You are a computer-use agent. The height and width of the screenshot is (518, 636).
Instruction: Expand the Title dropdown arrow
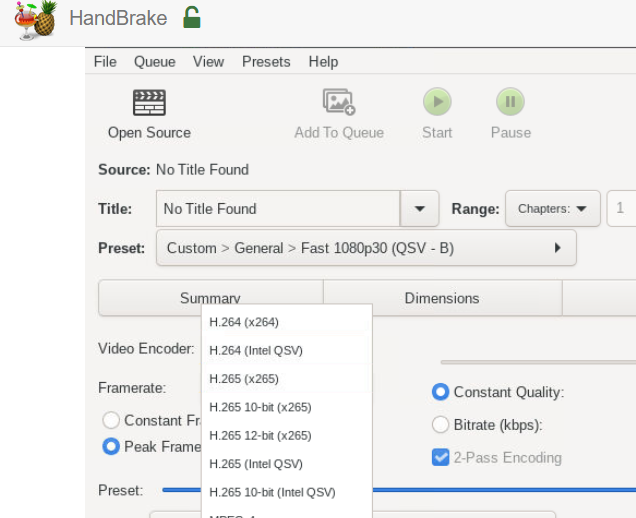[419, 208]
